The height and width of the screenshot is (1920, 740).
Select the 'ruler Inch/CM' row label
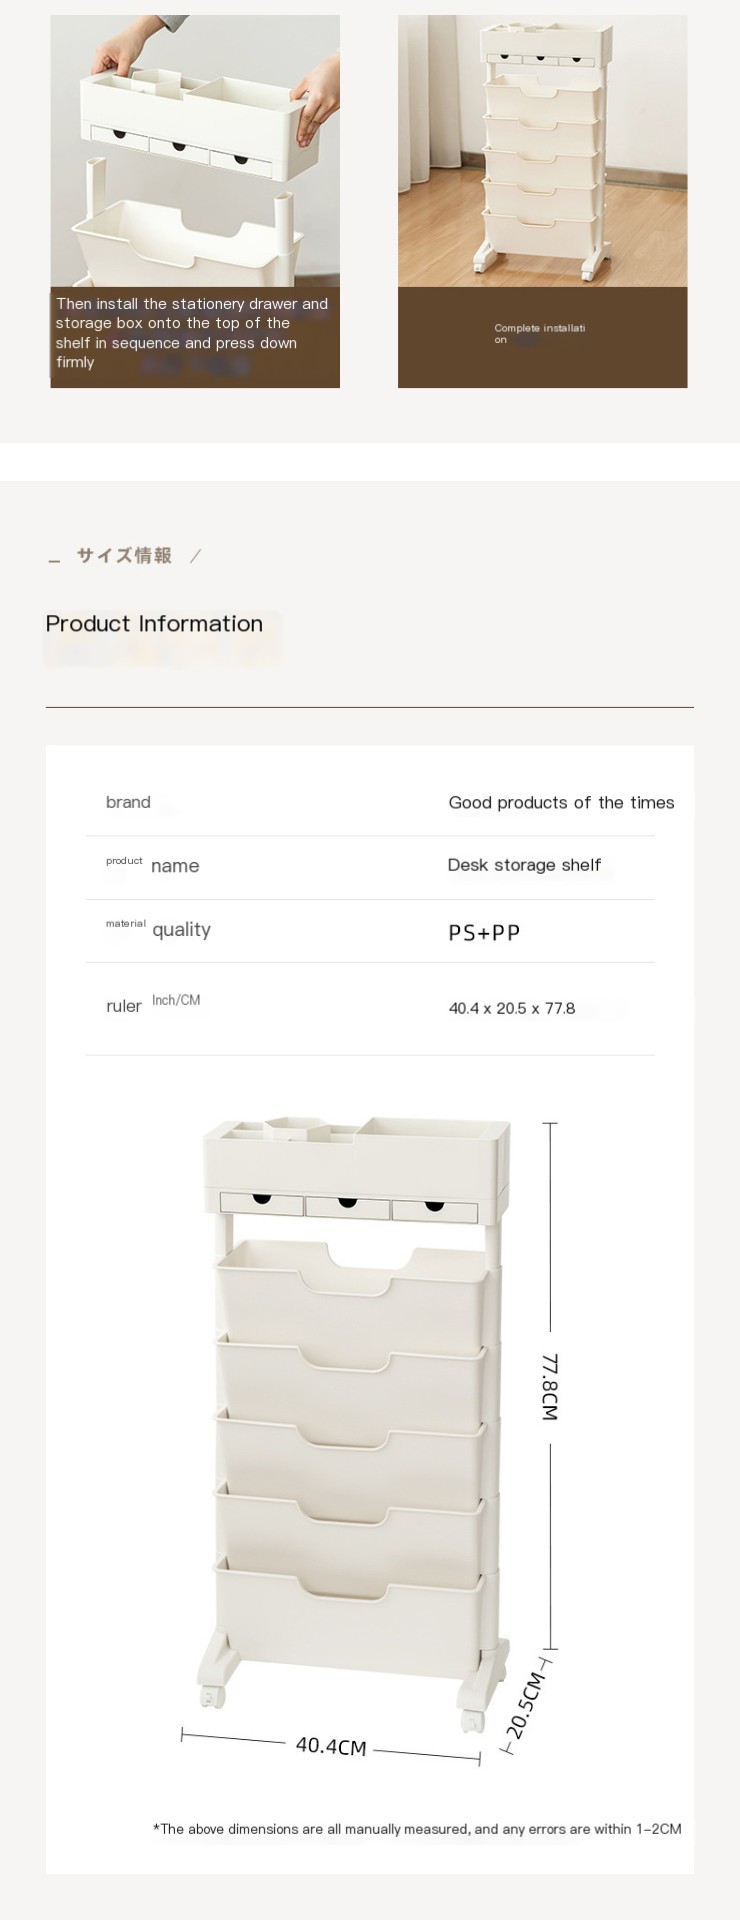(x=153, y=1004)
